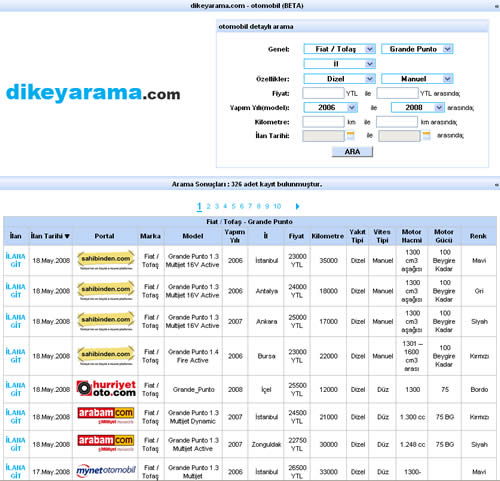Click the sahibinden.com logo in Ankara row
The height and width of the screenshot is (481, 500).
106,321
